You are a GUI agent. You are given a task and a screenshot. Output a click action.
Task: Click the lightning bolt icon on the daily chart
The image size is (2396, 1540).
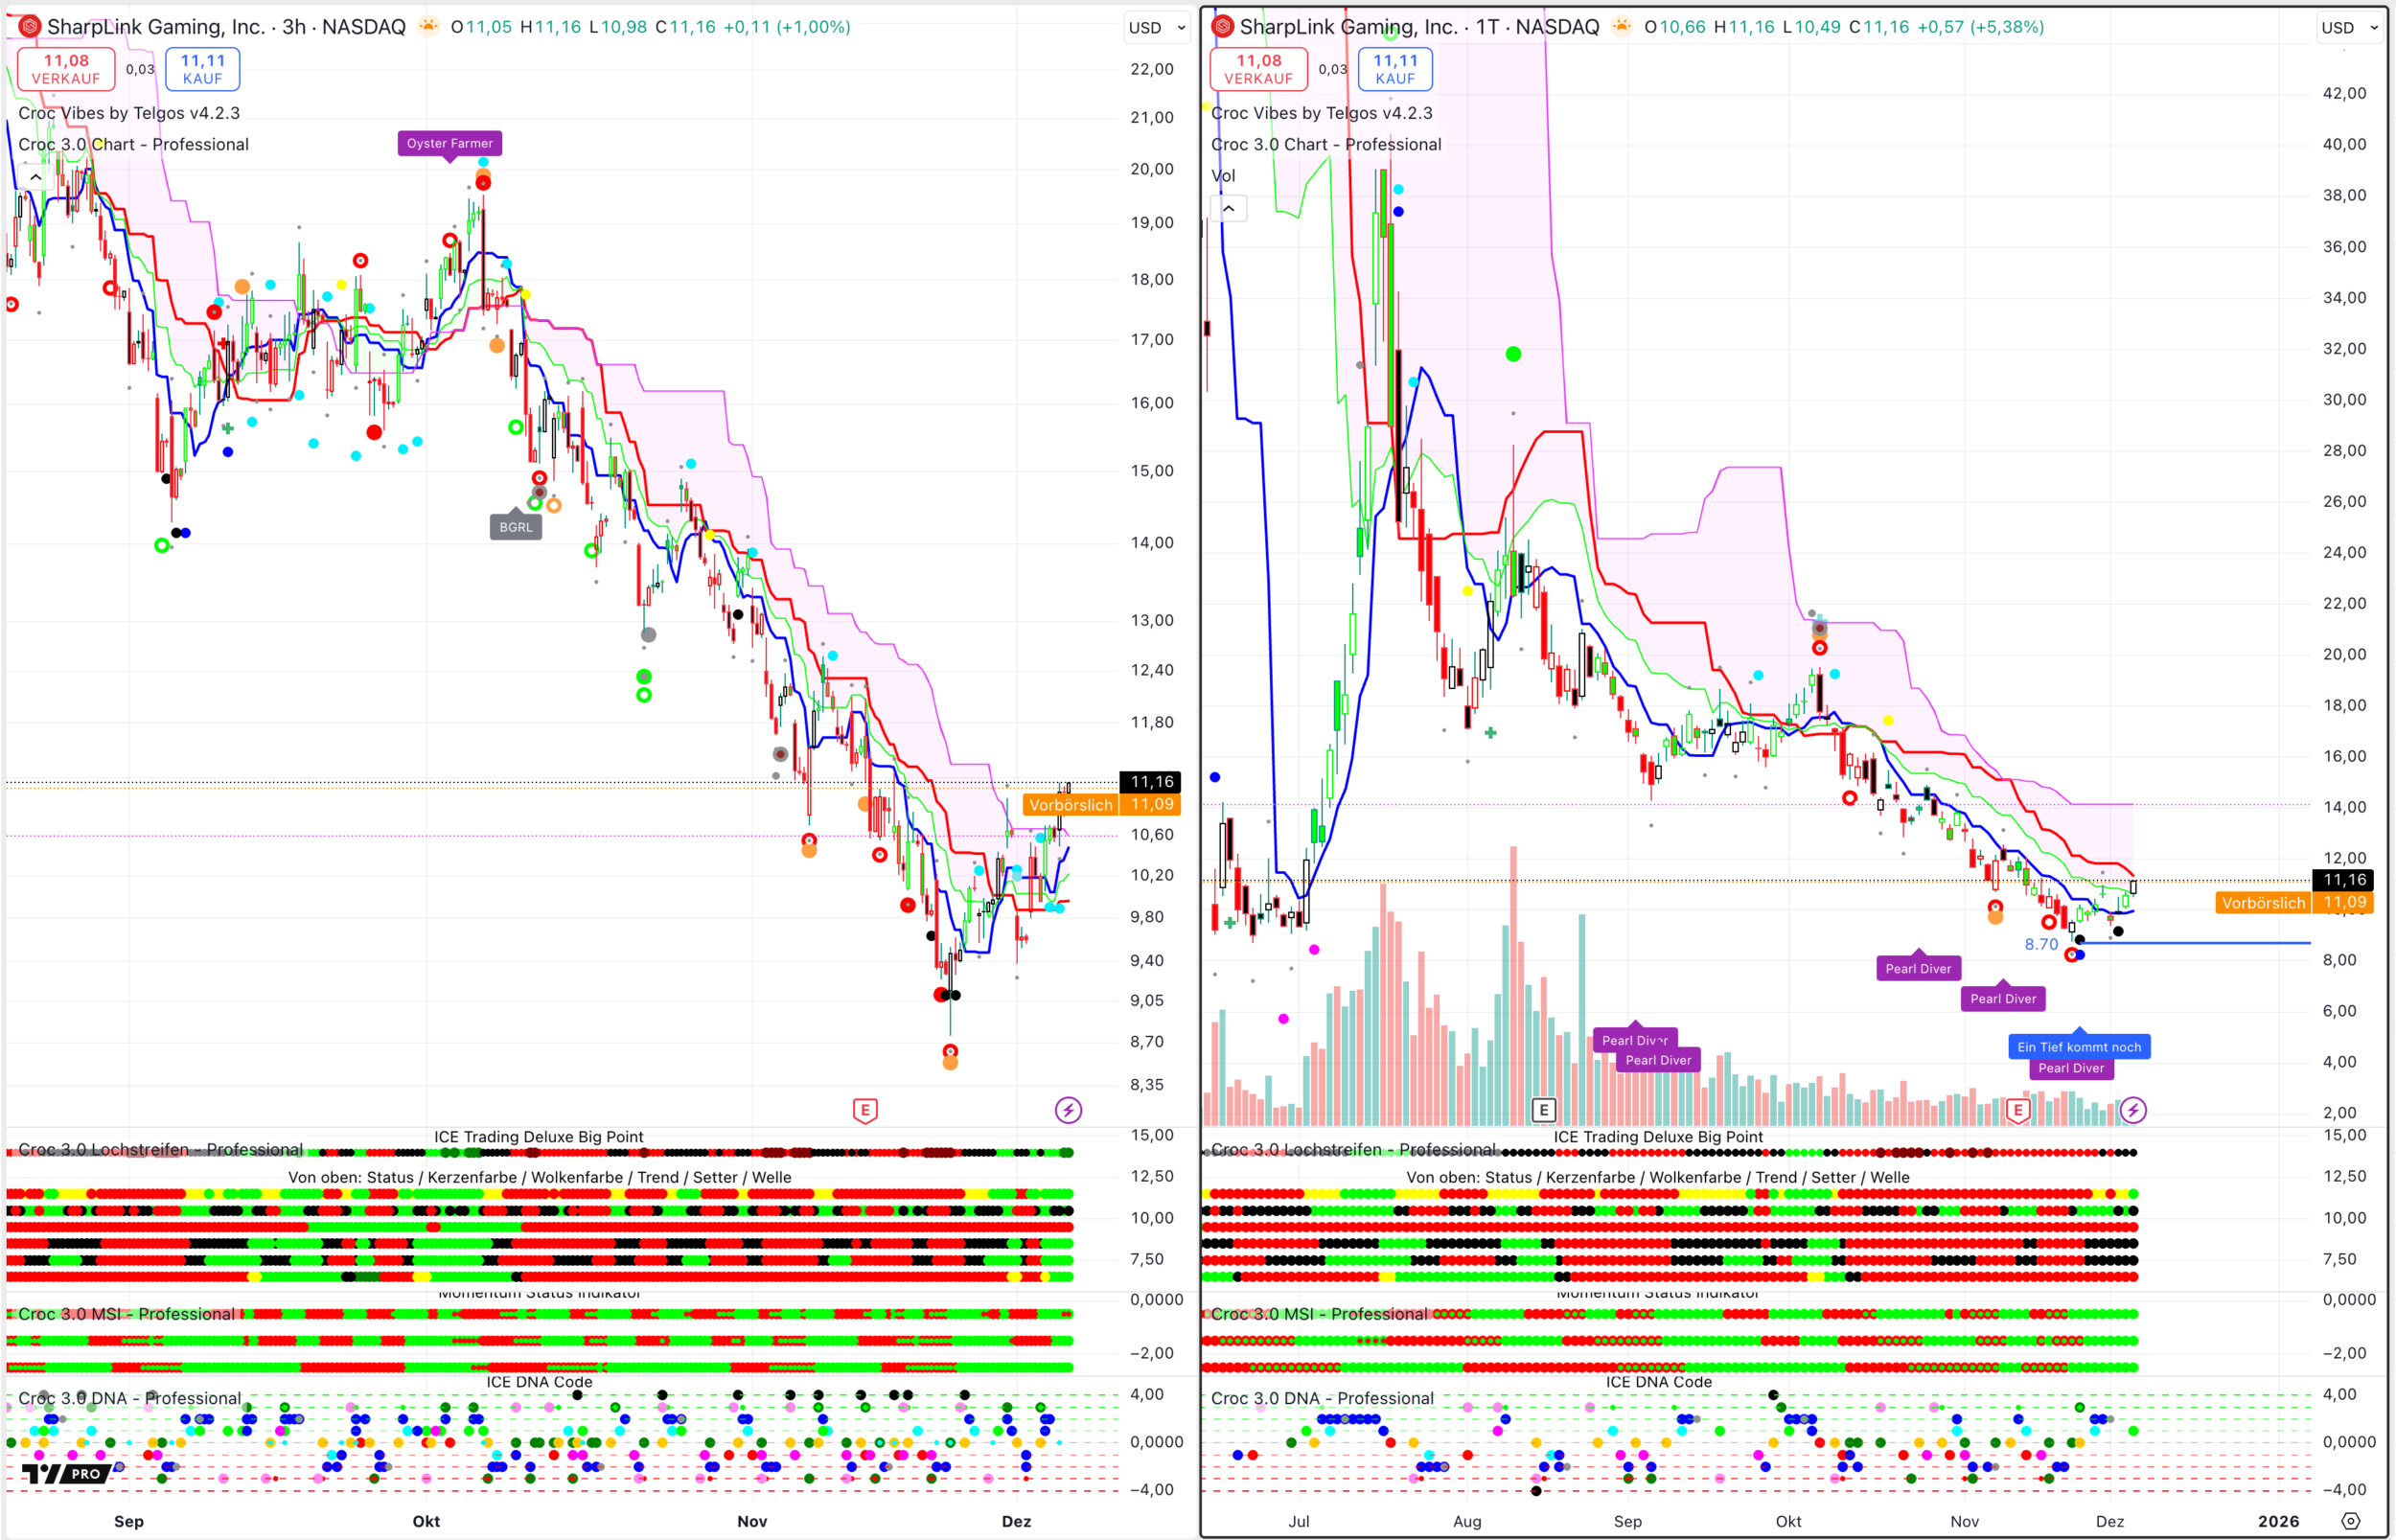pos(2132,1110)
